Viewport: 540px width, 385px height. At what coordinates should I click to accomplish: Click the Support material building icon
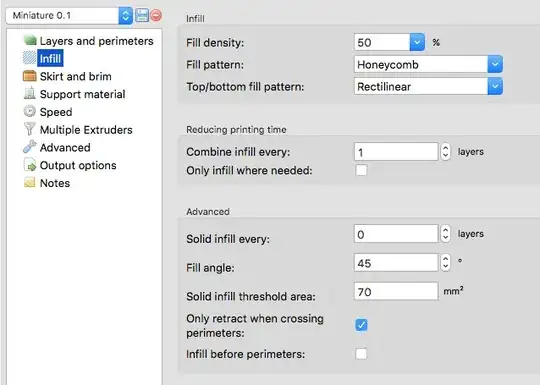tap(30, 93)
